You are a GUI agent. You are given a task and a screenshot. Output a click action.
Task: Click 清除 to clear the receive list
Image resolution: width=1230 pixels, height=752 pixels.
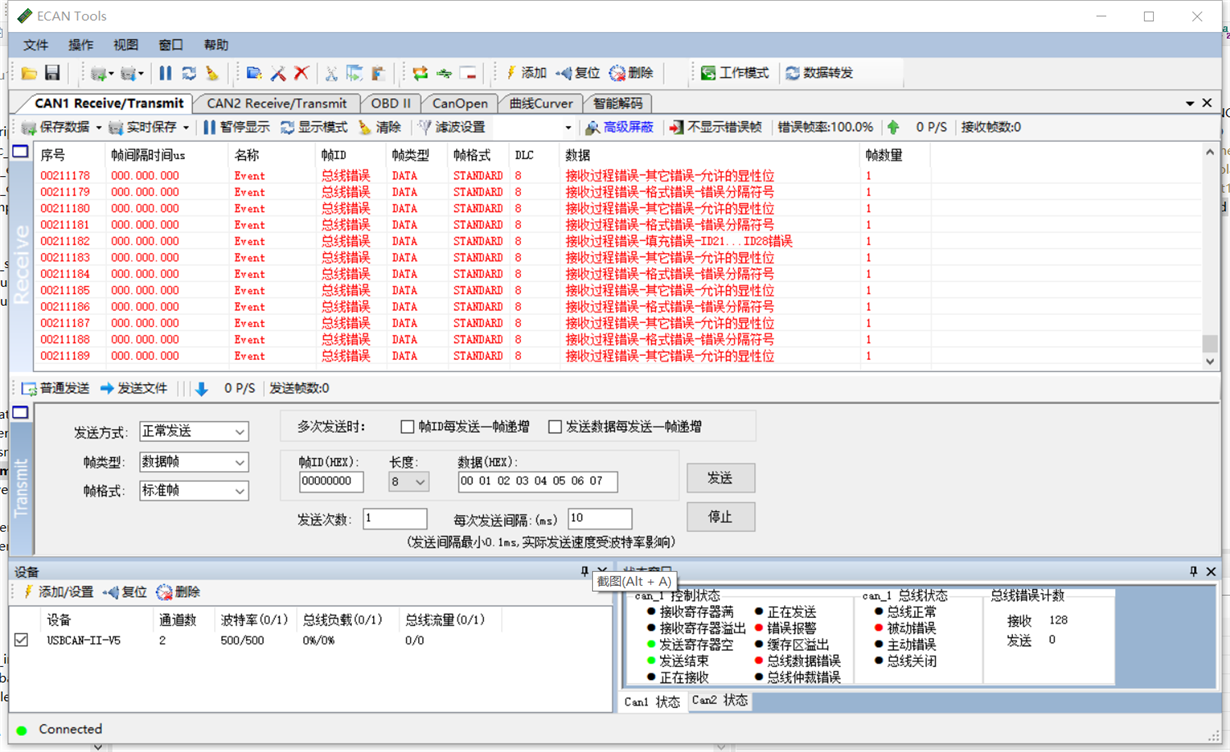click(x=379, y=127)
